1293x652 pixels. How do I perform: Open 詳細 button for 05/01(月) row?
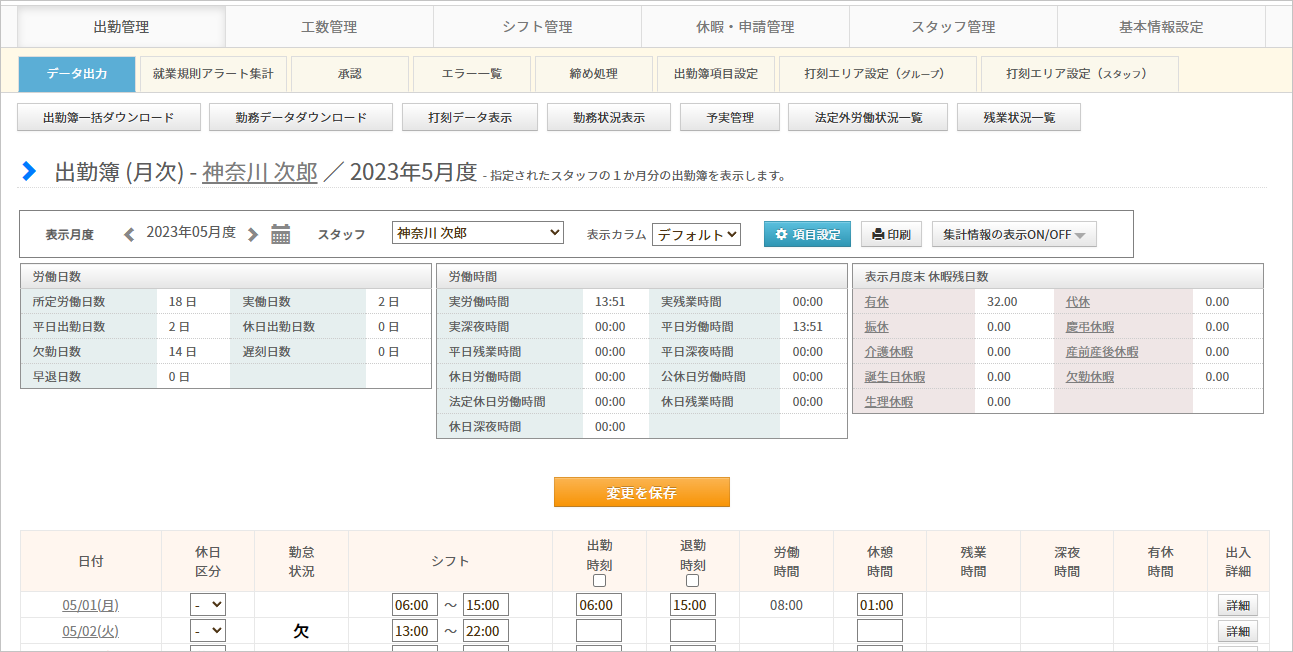pos(1237,605)
